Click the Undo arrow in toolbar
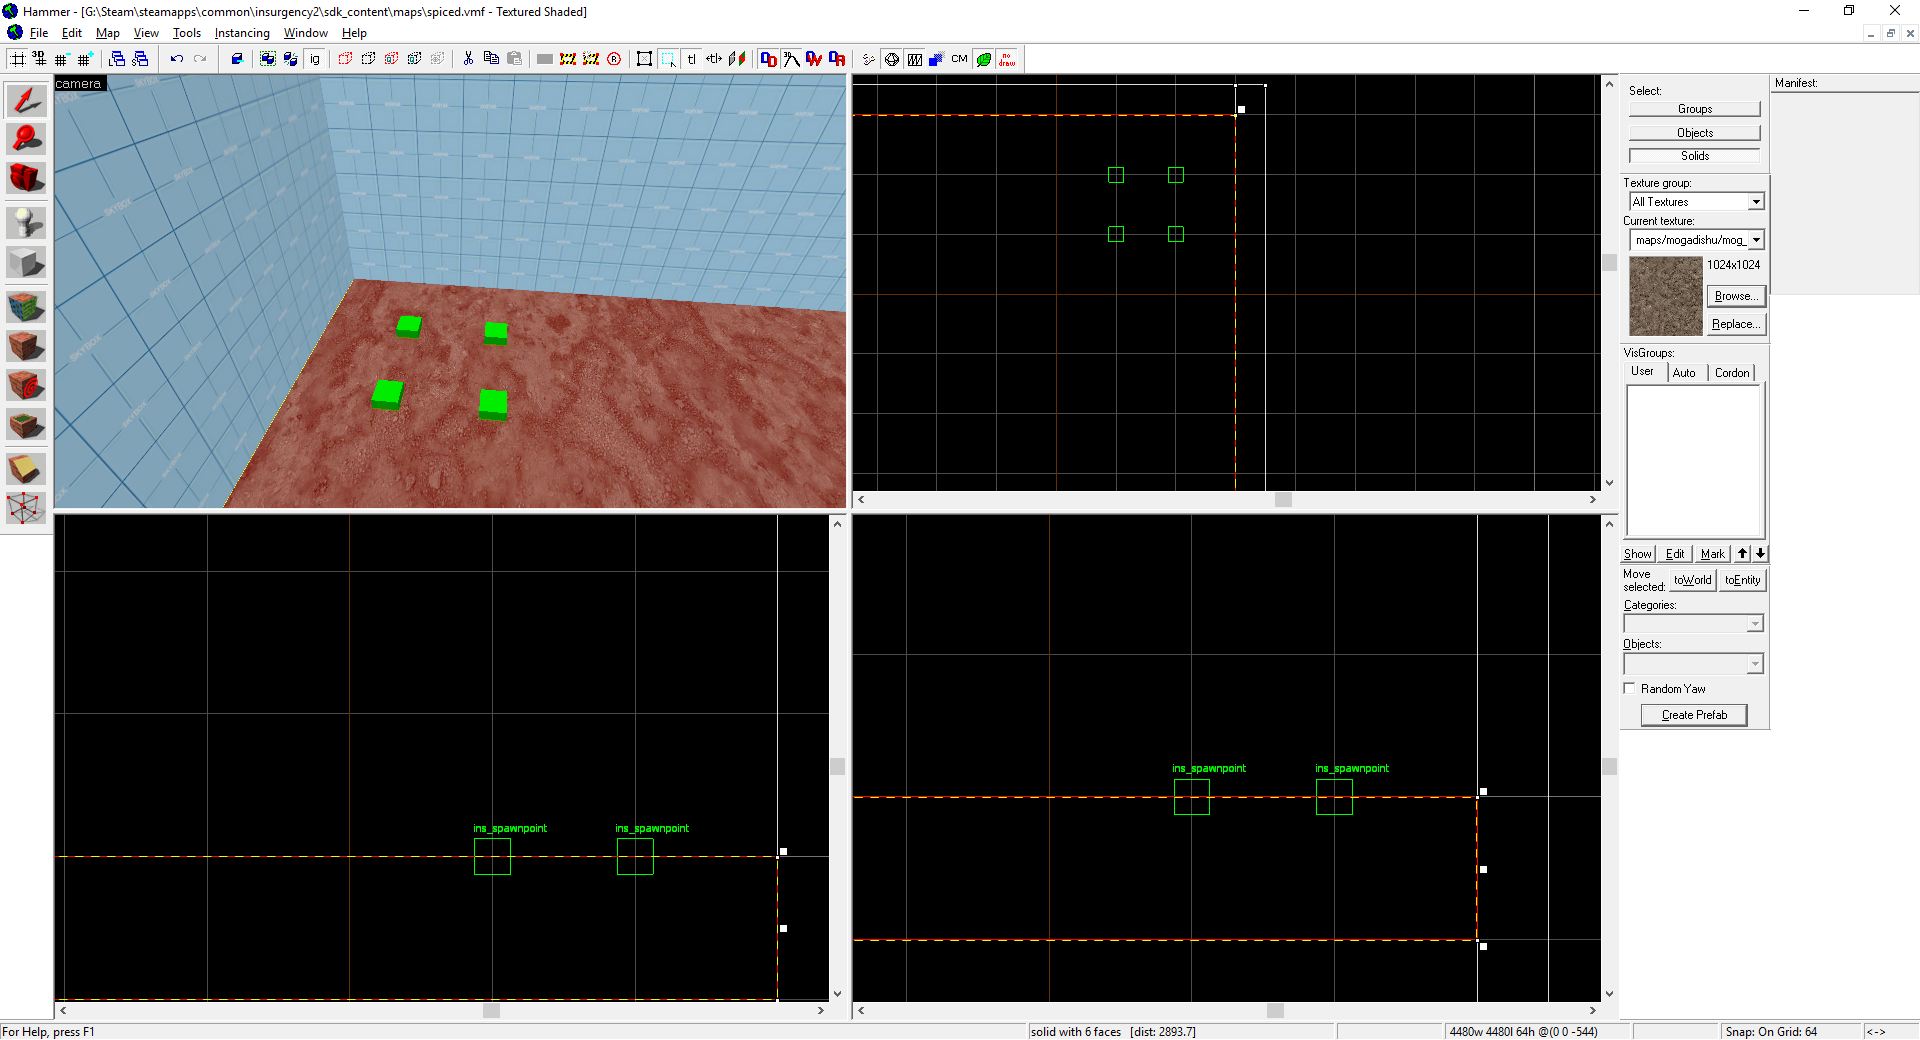Image resolution: width=1920 pixels, height=1040 pixels. point(177,59)
